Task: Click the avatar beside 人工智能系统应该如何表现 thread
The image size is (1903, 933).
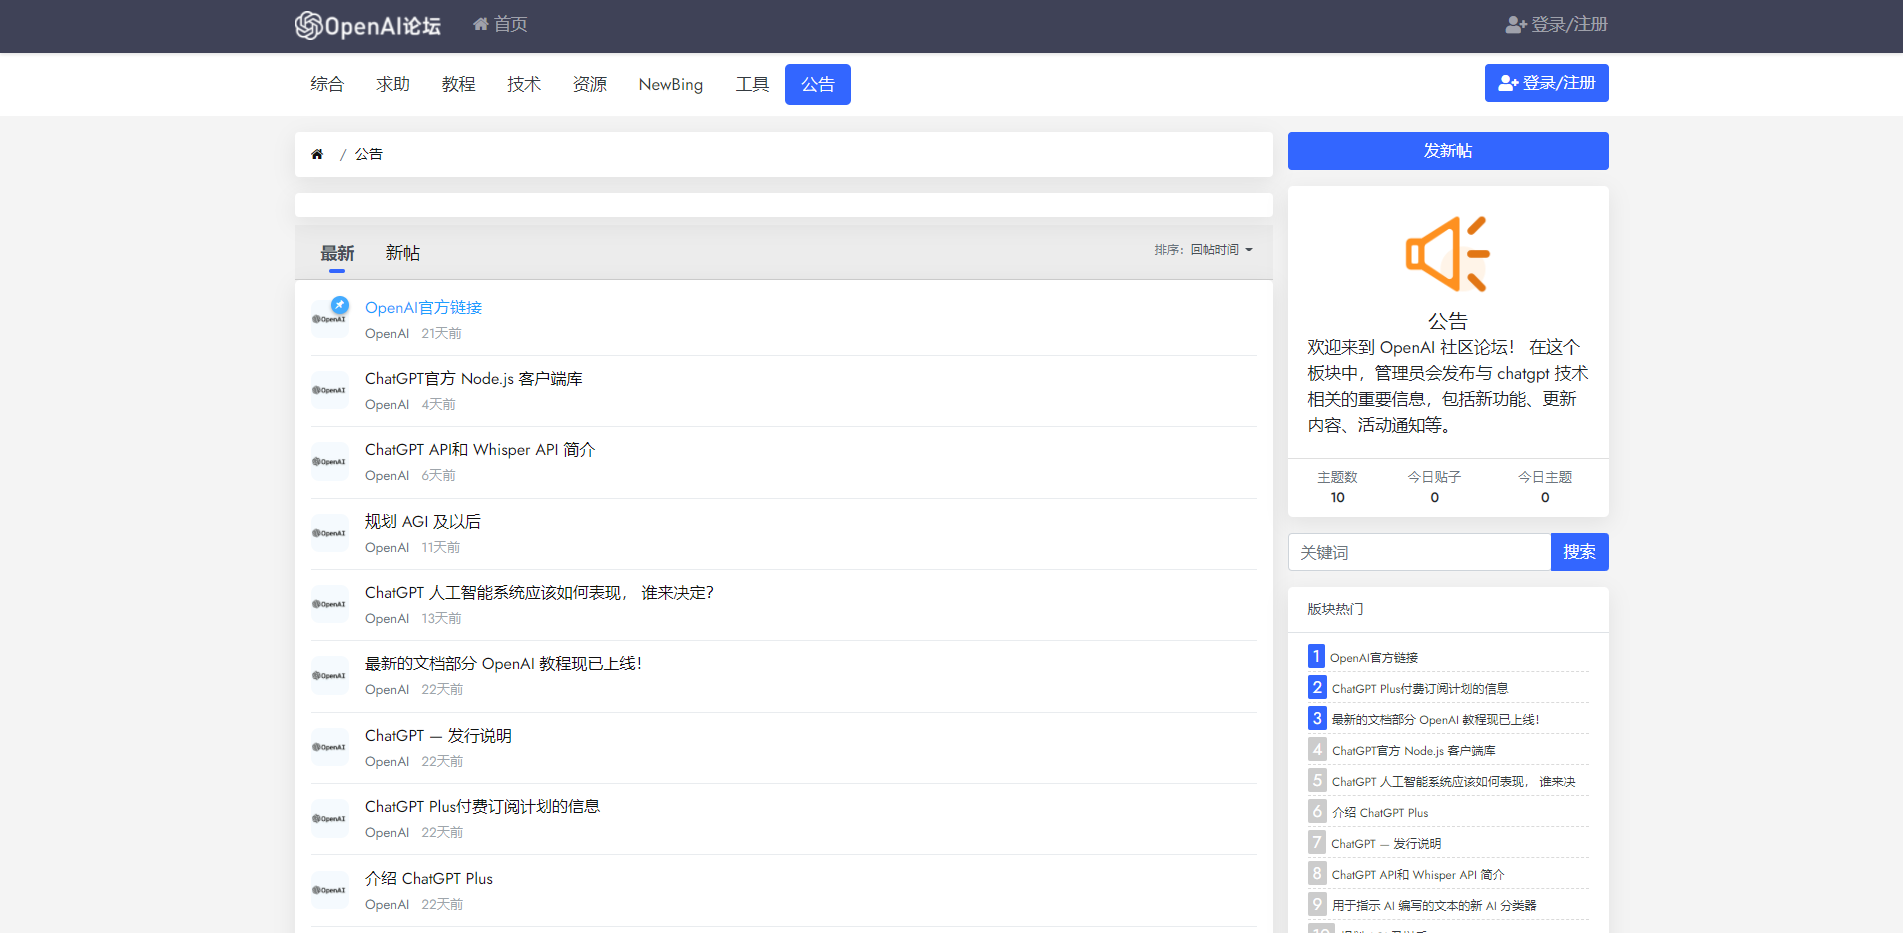Action: point(330,604)
